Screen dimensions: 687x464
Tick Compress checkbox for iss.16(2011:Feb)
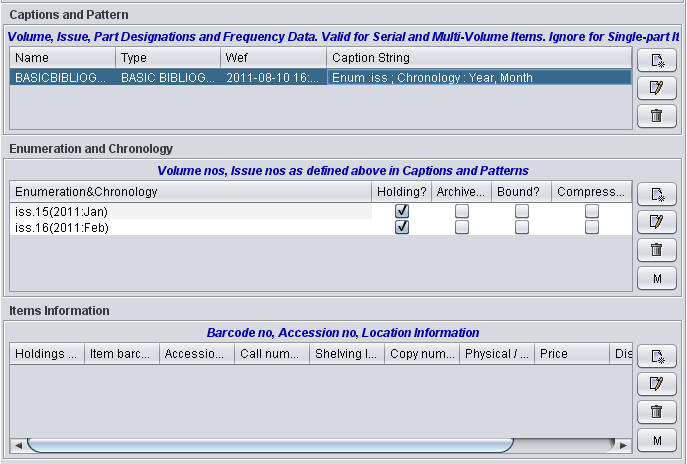(x=592, y=227)
